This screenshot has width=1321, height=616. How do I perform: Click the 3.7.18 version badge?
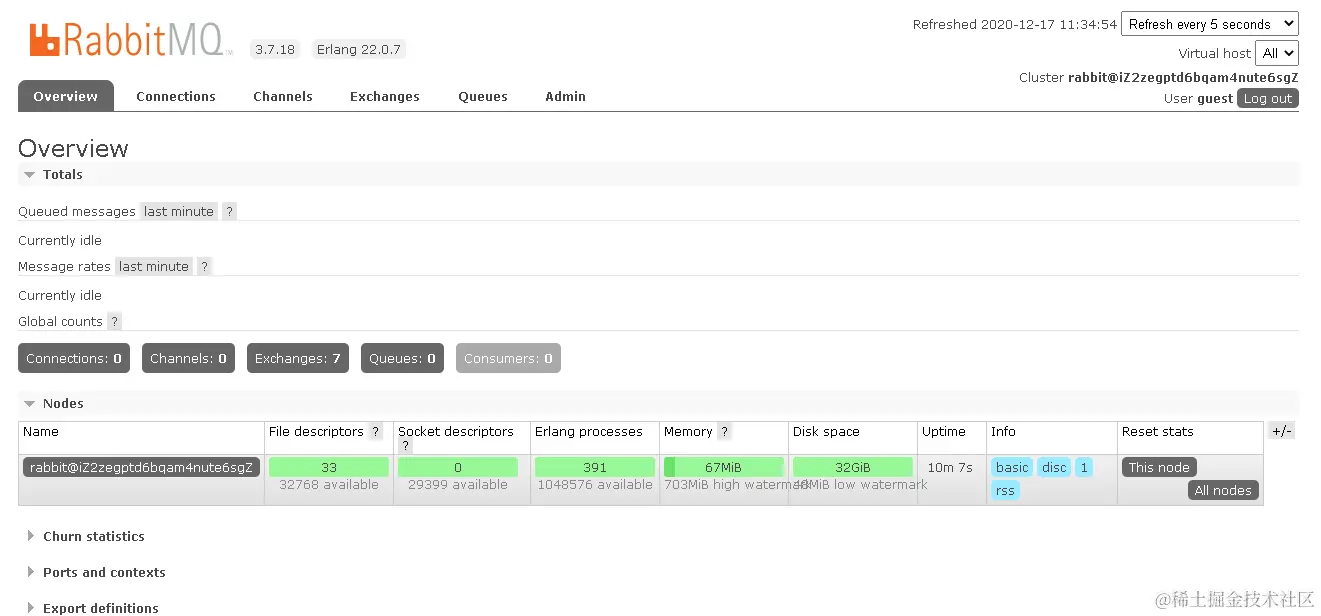point(275,49)
